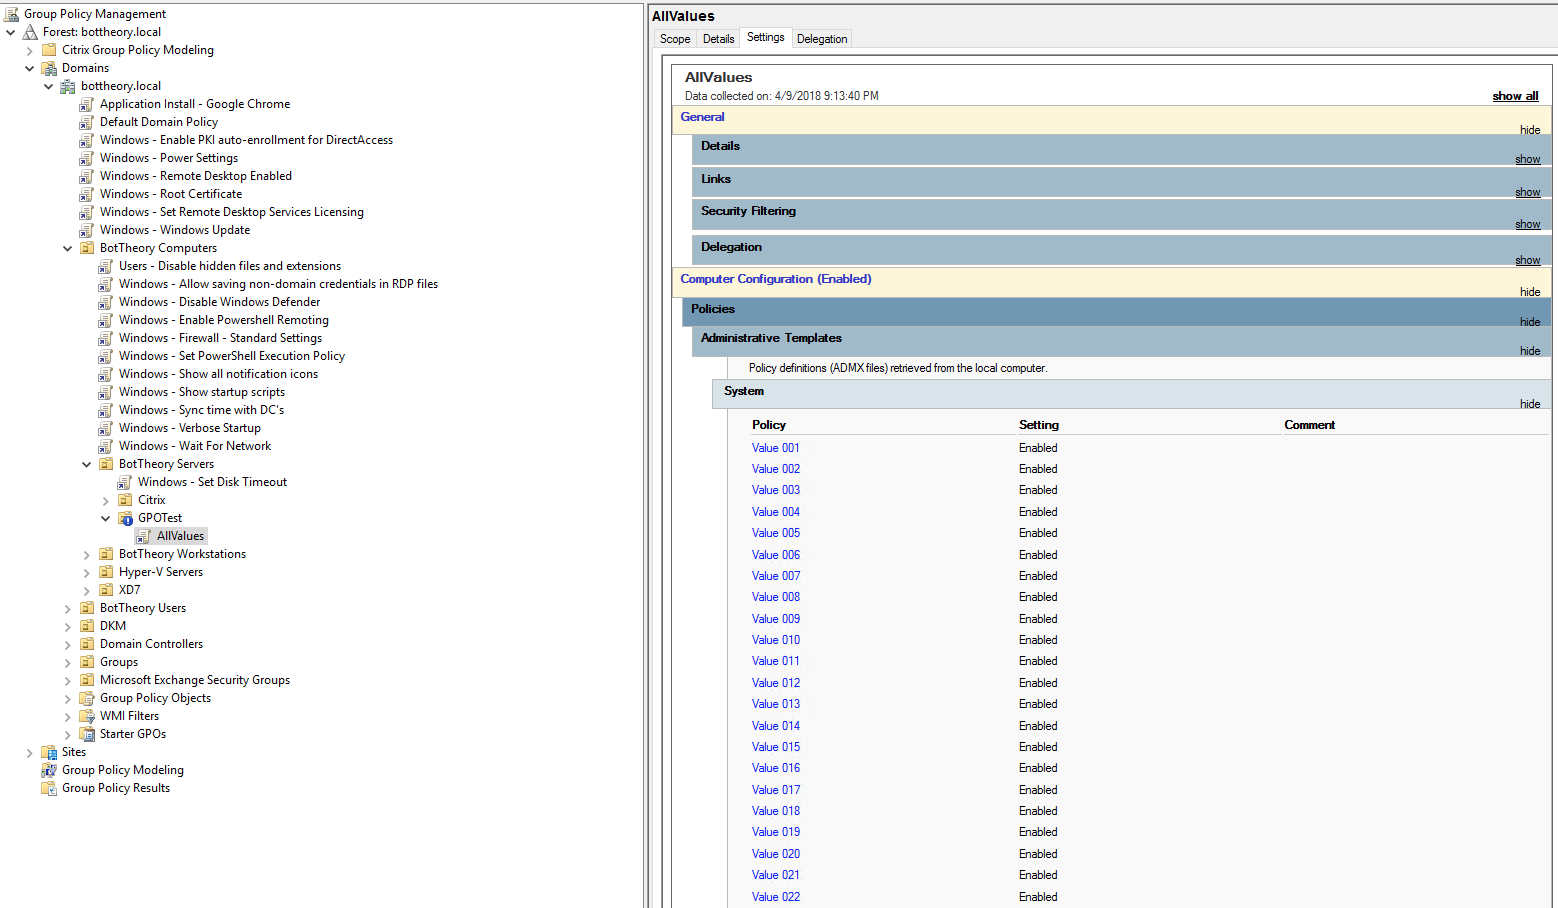This screenshot has width=1558, height=908.
Task: Click the WMI Filters folder icon
Action: tap(87, 716)
